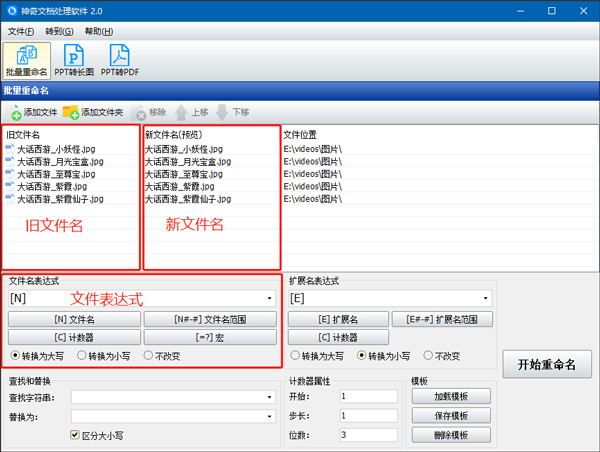This screenshot has width=600, height=452.
Task: Click the [E] 扩展名 button
Action: pyautogui.click(x=338, y=319)
